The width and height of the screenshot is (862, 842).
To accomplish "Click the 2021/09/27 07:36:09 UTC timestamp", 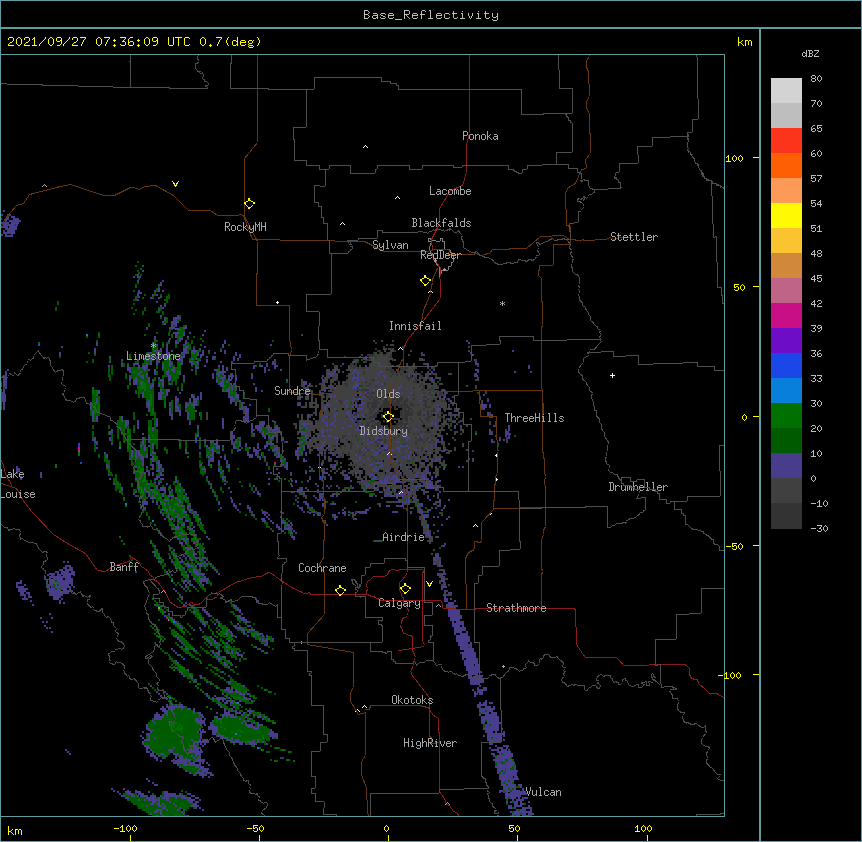I will click(98, 42).
